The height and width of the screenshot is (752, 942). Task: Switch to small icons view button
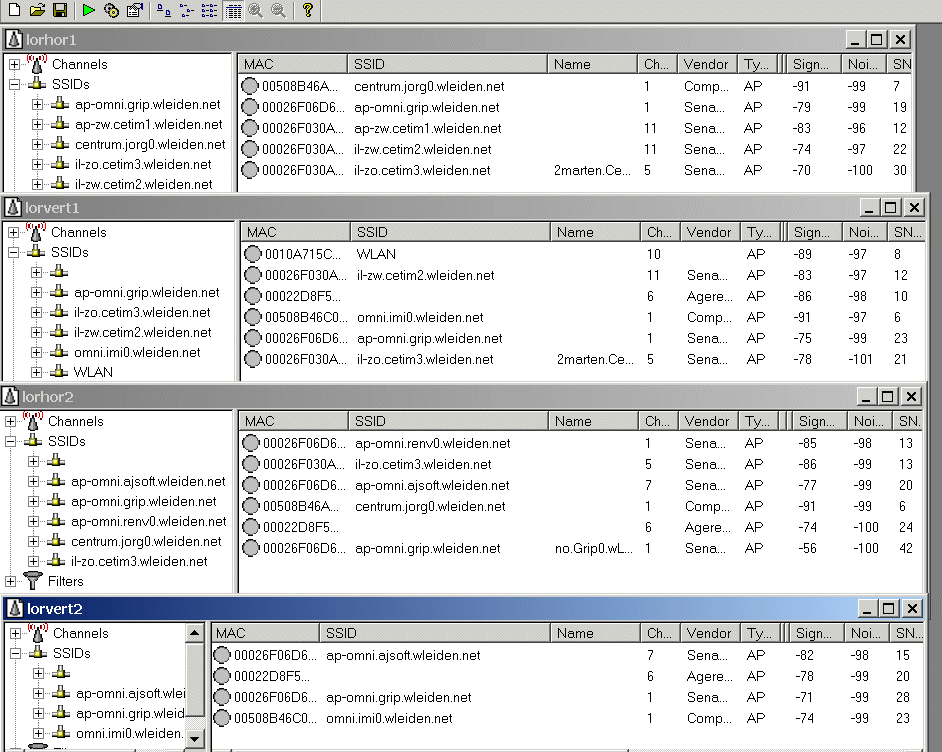pyautogui.click(x=186, y=10)
